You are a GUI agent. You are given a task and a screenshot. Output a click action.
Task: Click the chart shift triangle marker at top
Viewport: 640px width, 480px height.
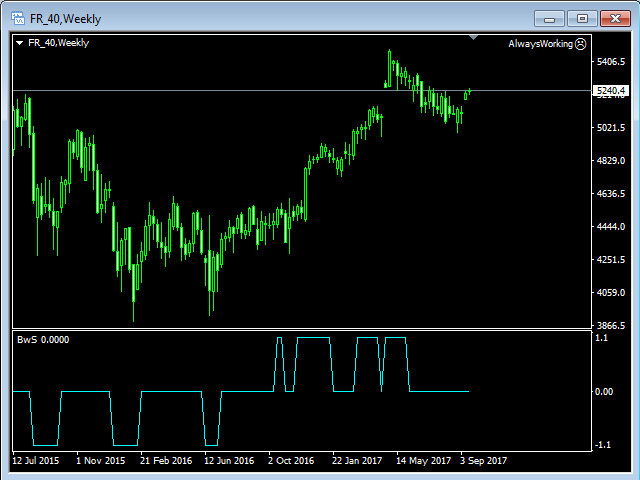coord(474,37)
